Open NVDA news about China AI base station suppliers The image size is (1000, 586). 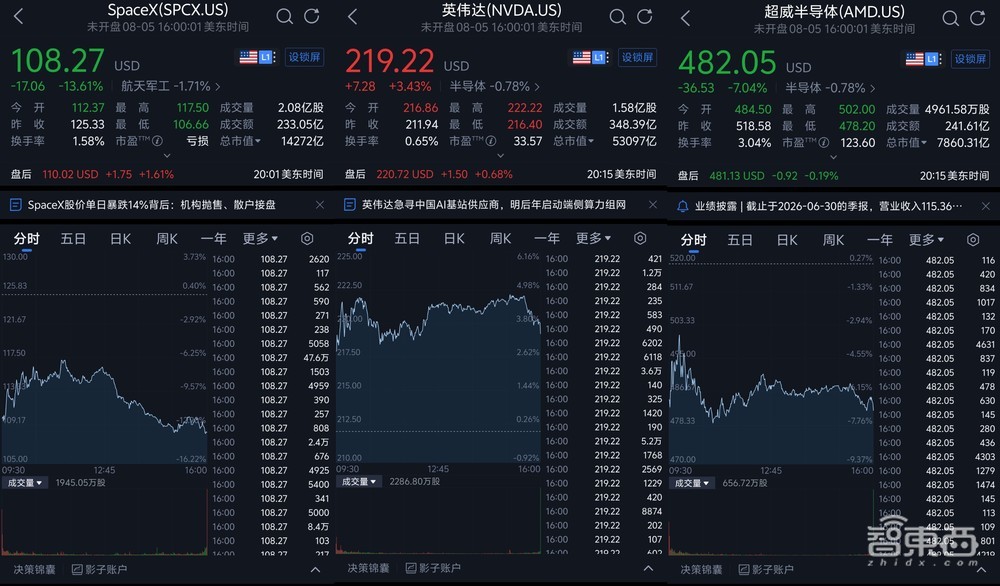coord(494,205)
